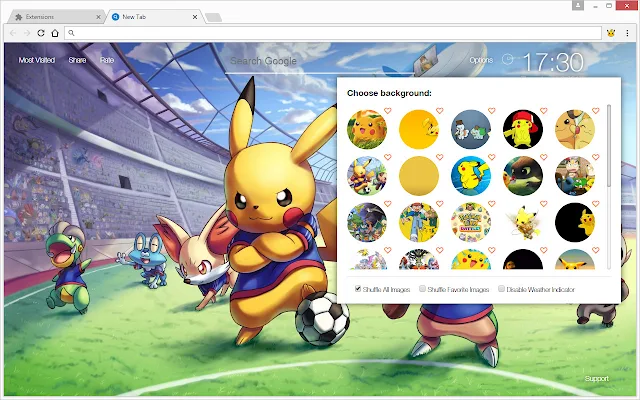Open the Most Visited menu
The width and height of the screenshot is (640, 400).
click(37, 60)
